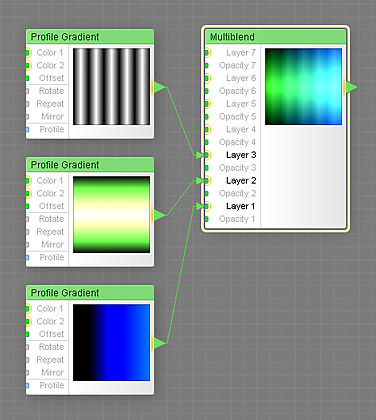Click Profile input of blue gradient node

click(x=28, y=385)
